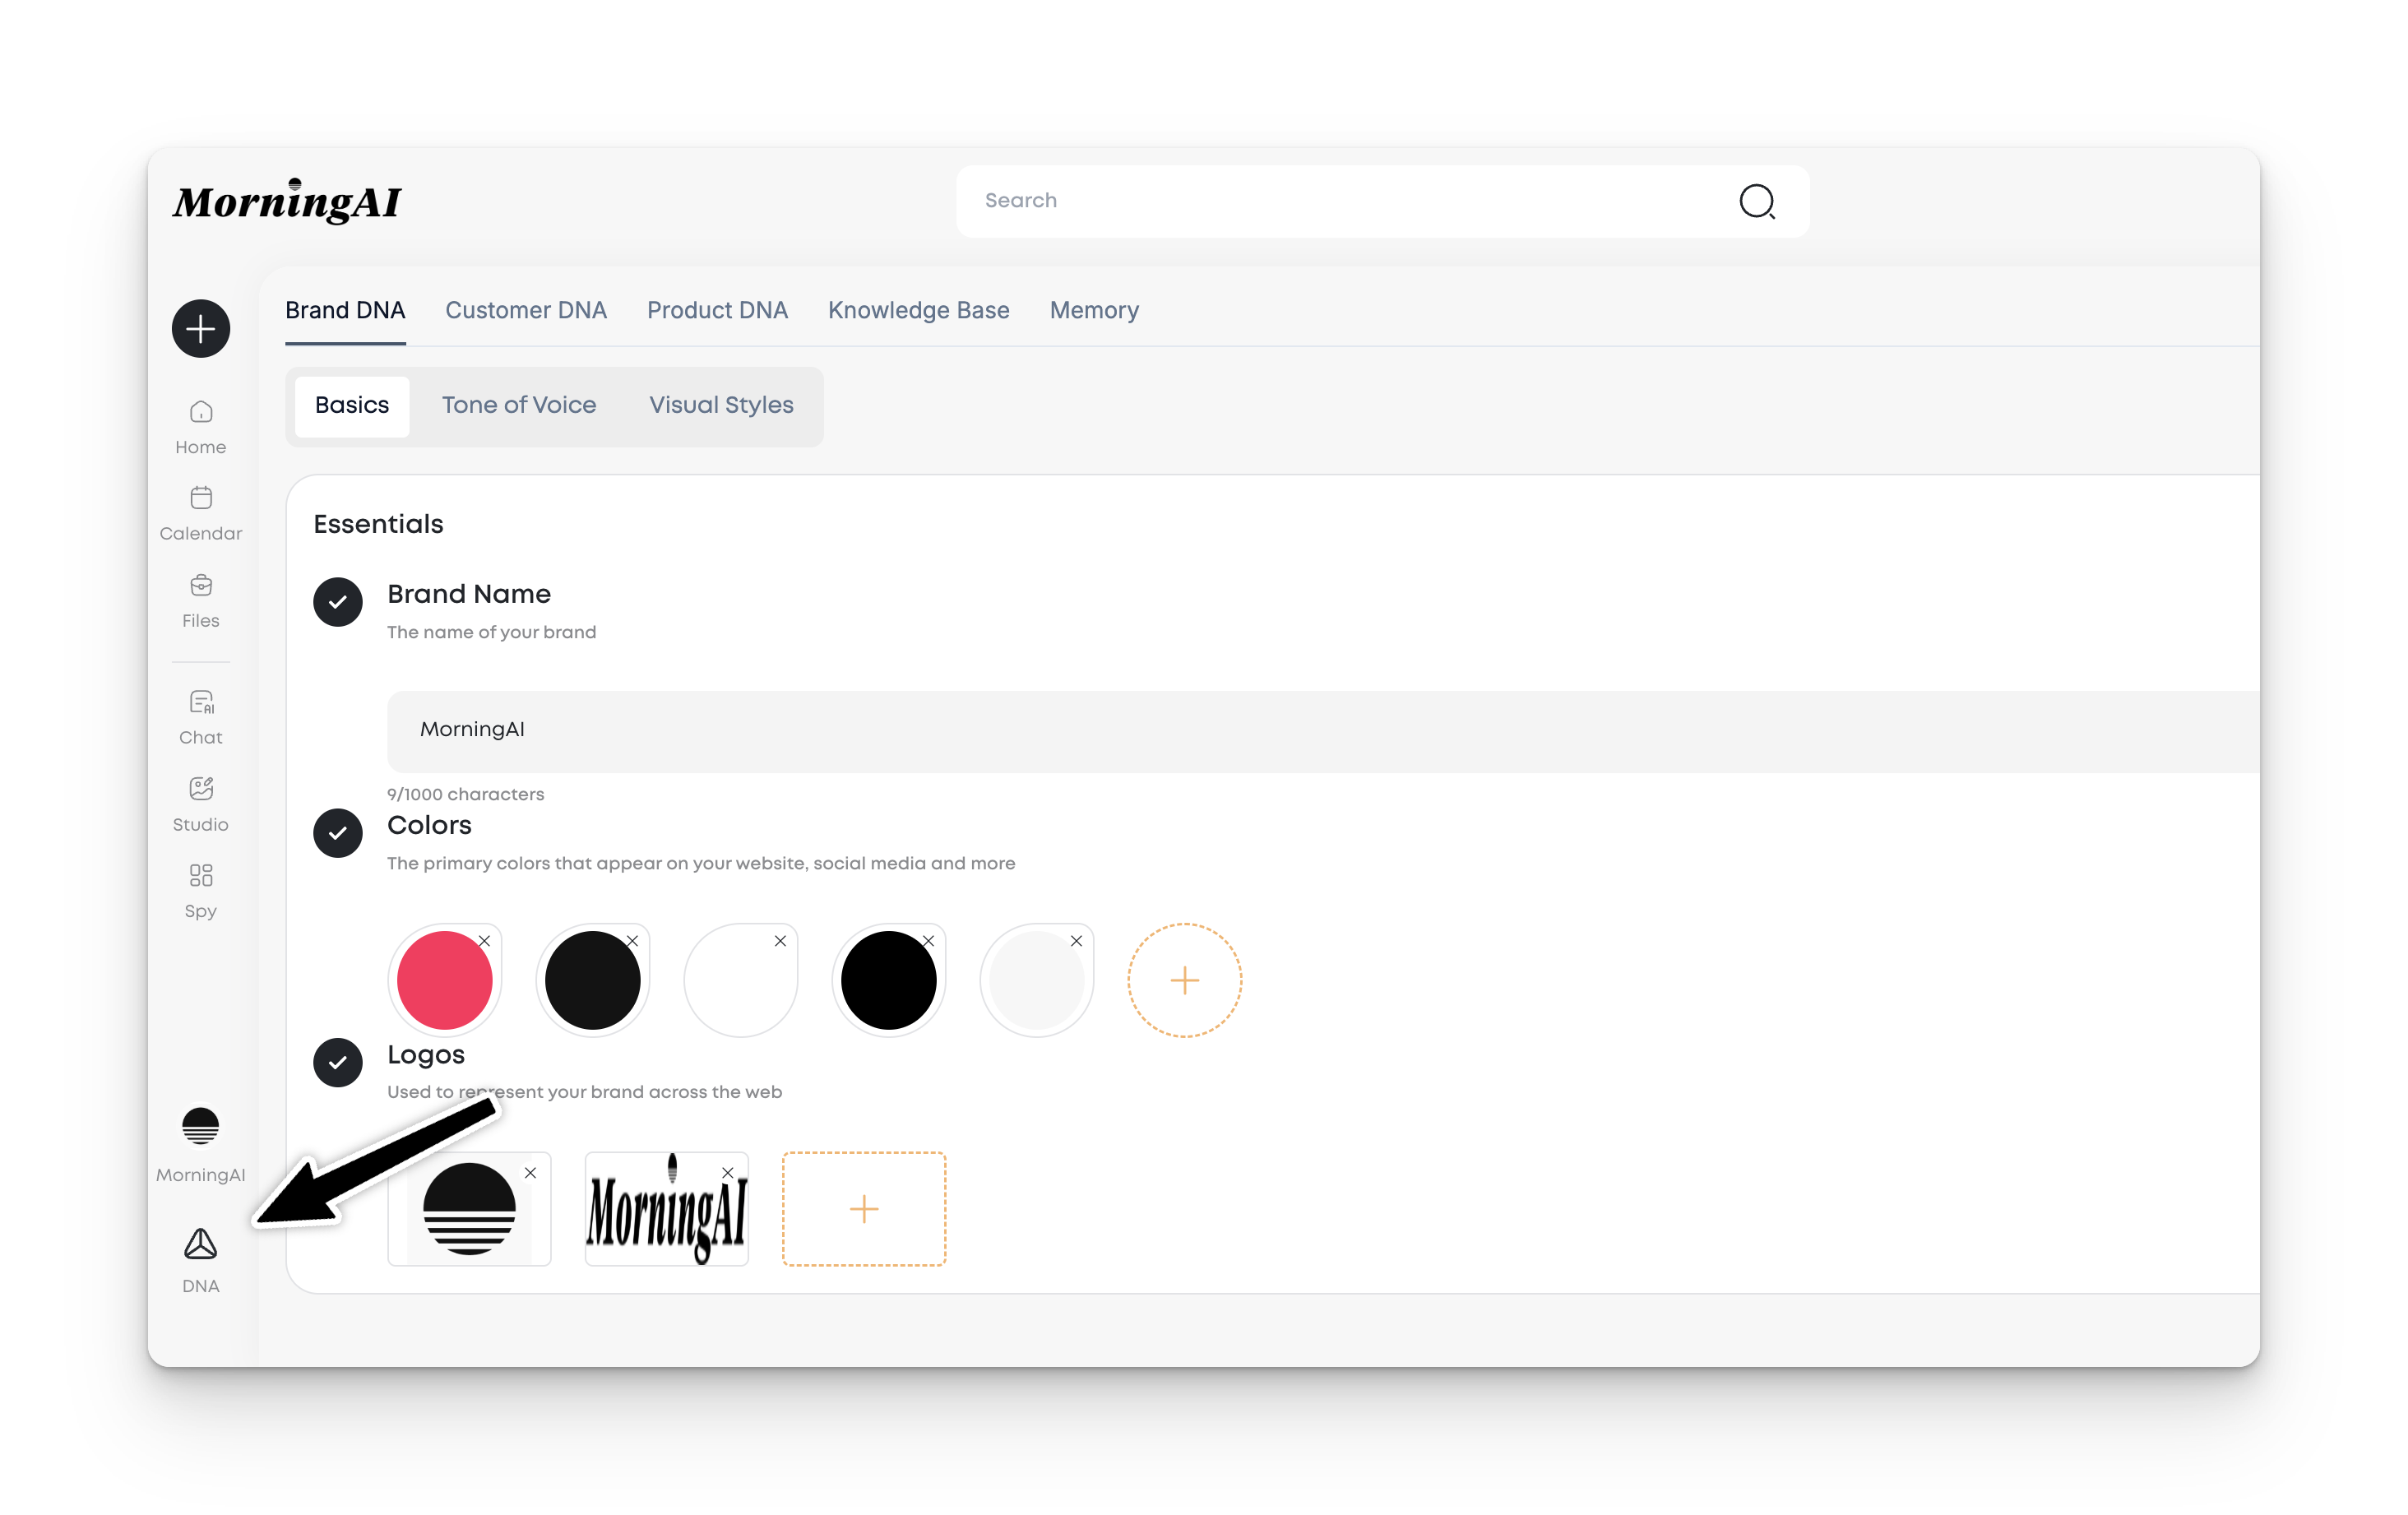Click the Logos check mark
This screenshot has height=1515, width=2408.
click(x=338, y=1062)
